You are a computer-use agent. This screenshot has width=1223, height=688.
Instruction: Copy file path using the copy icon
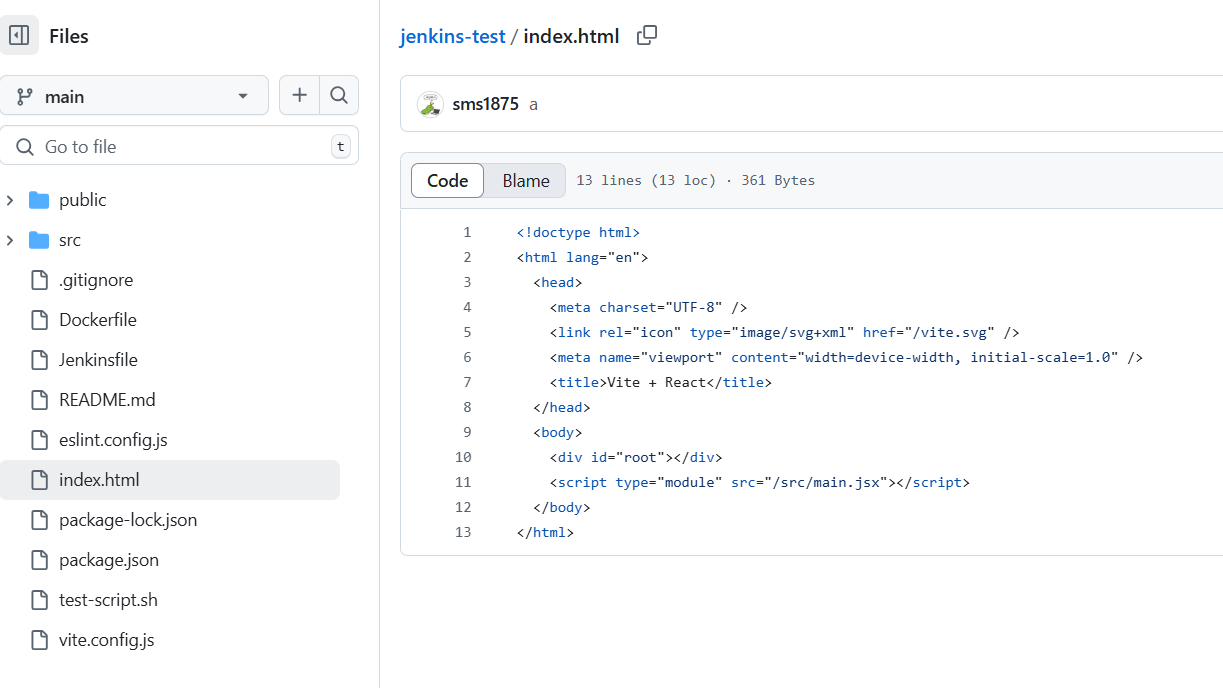click(647, 35)
